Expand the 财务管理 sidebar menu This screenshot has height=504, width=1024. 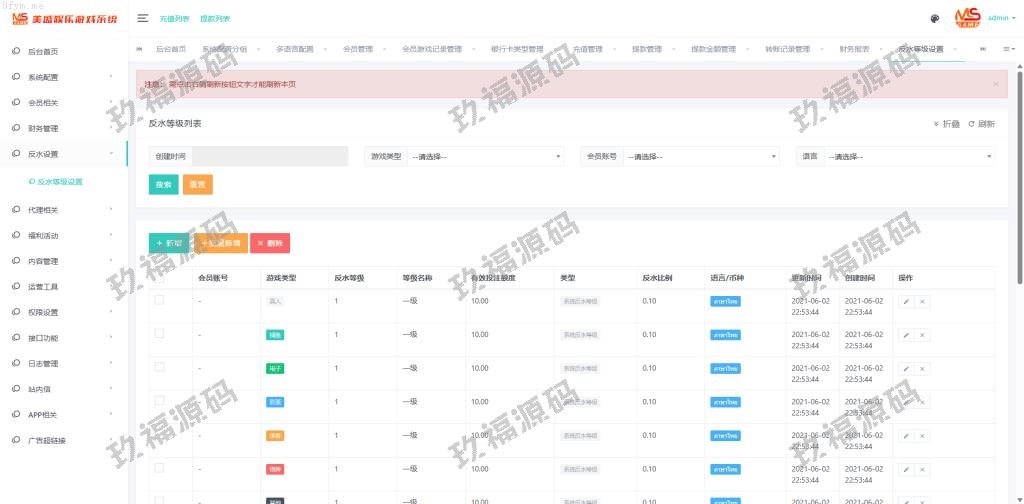pyautogui.click(x=64, y=129)
